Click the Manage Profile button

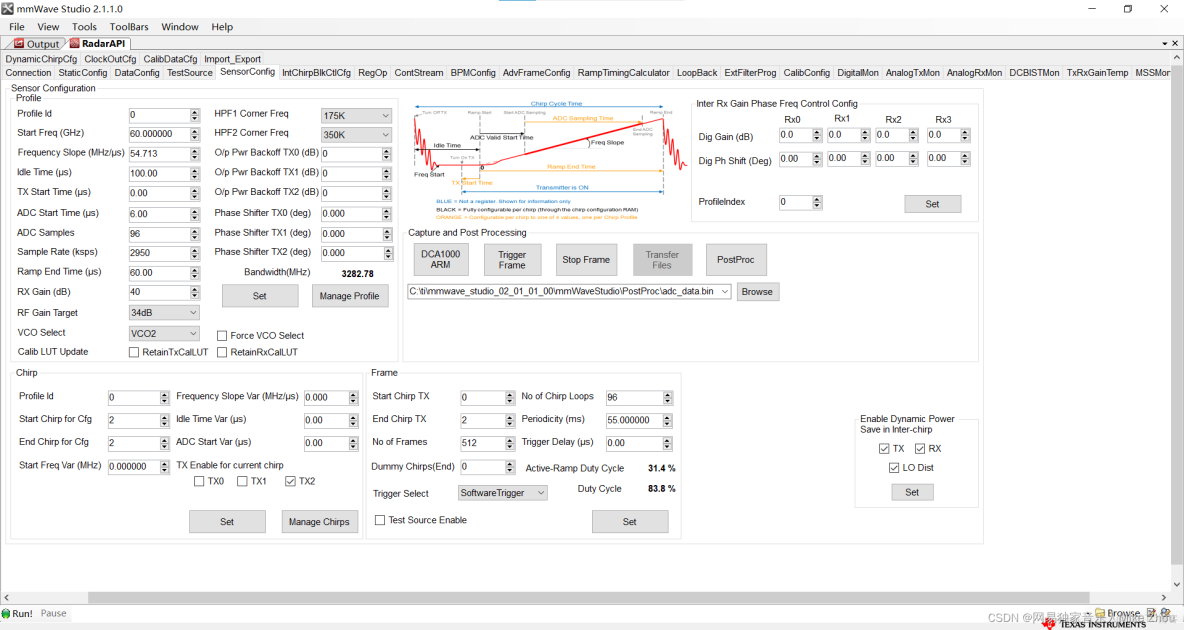349,296
